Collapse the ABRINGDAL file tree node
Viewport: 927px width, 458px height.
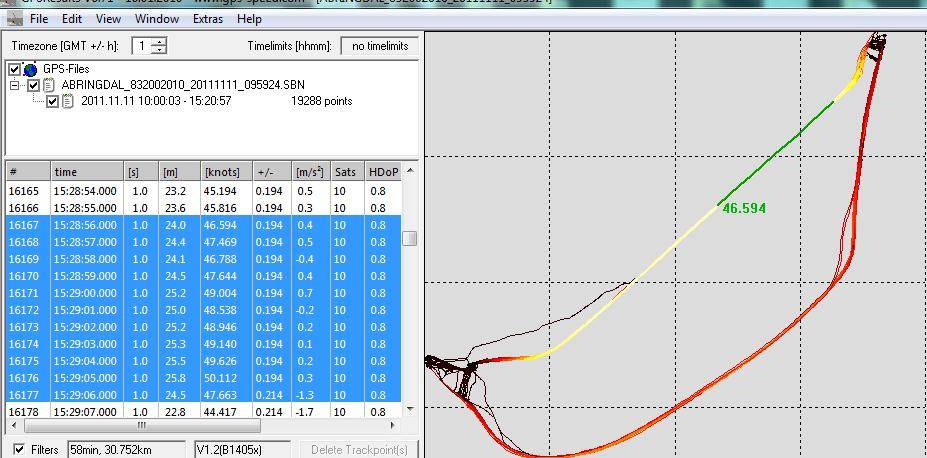tap(15, 85)
